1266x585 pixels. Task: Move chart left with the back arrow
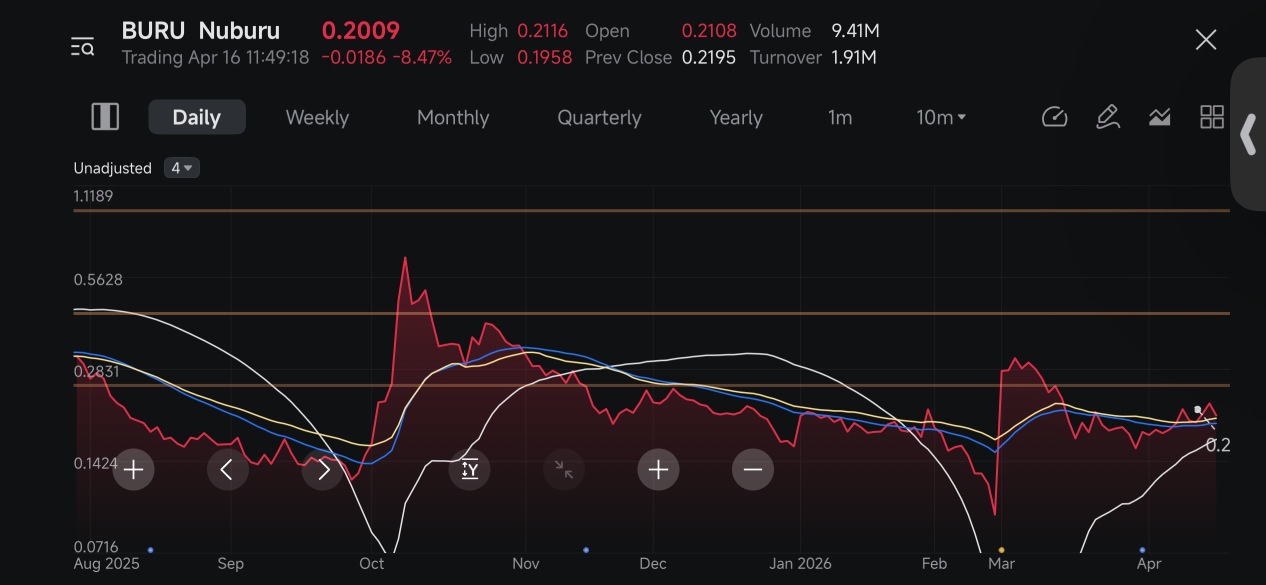[x=228, y=469]
